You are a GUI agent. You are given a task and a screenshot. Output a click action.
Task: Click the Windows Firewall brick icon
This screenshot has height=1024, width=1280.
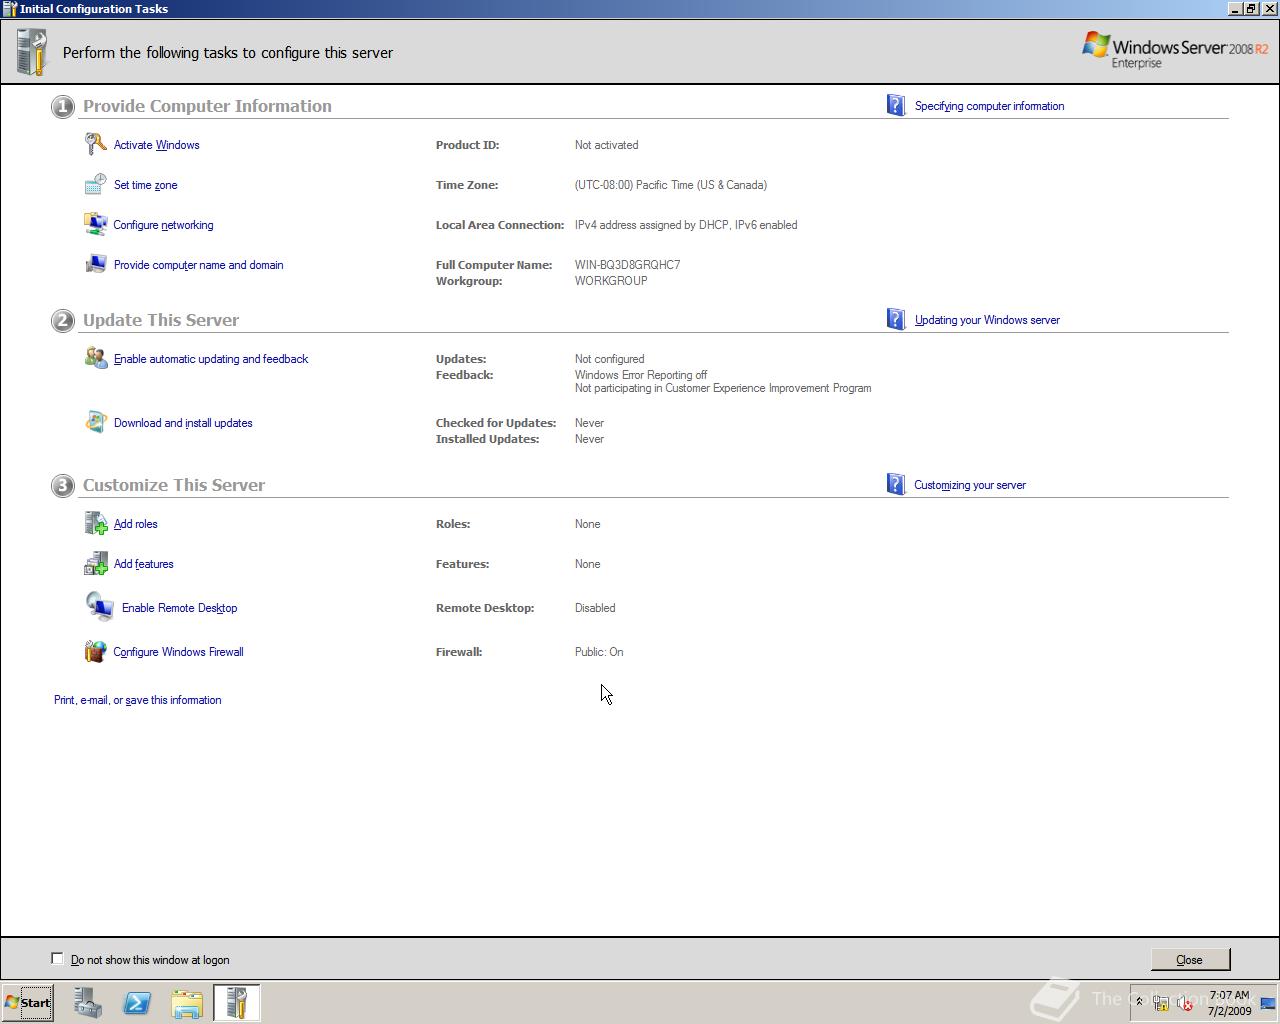[x=95, y=651]
